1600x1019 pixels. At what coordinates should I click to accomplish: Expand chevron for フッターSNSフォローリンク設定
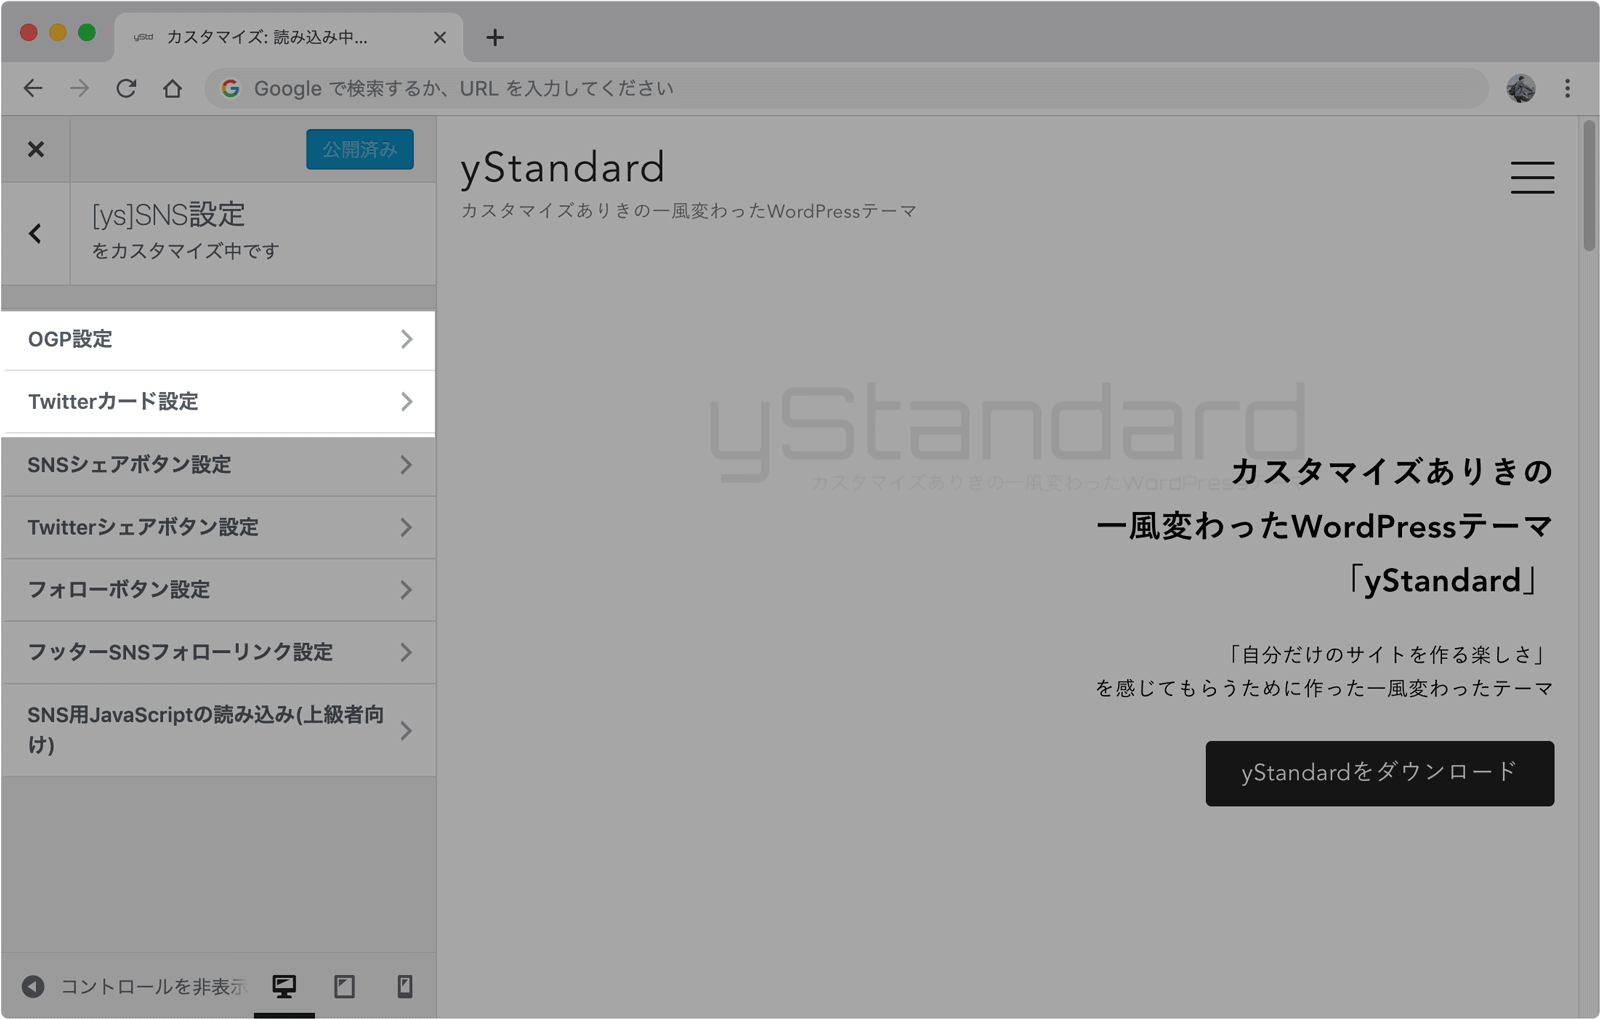(406, 652)
